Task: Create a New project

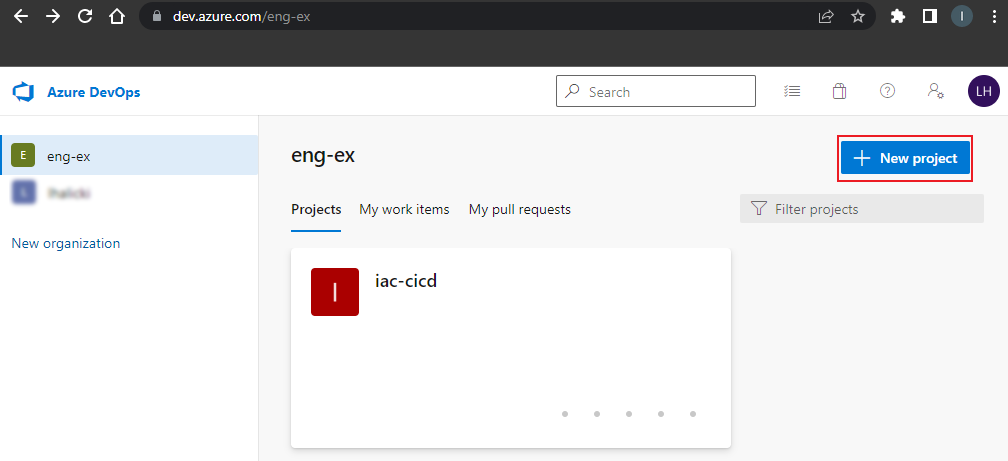Action: point(905,158)
